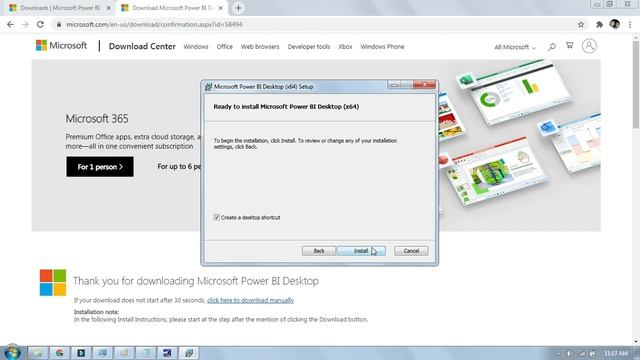Screen dimensions: 640x360
Task: Go back to previous browser page
Action: click(10, 24)
